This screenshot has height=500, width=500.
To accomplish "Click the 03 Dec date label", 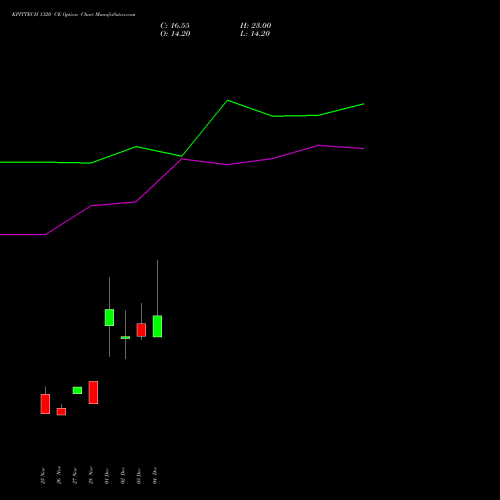I will (139, 476).
